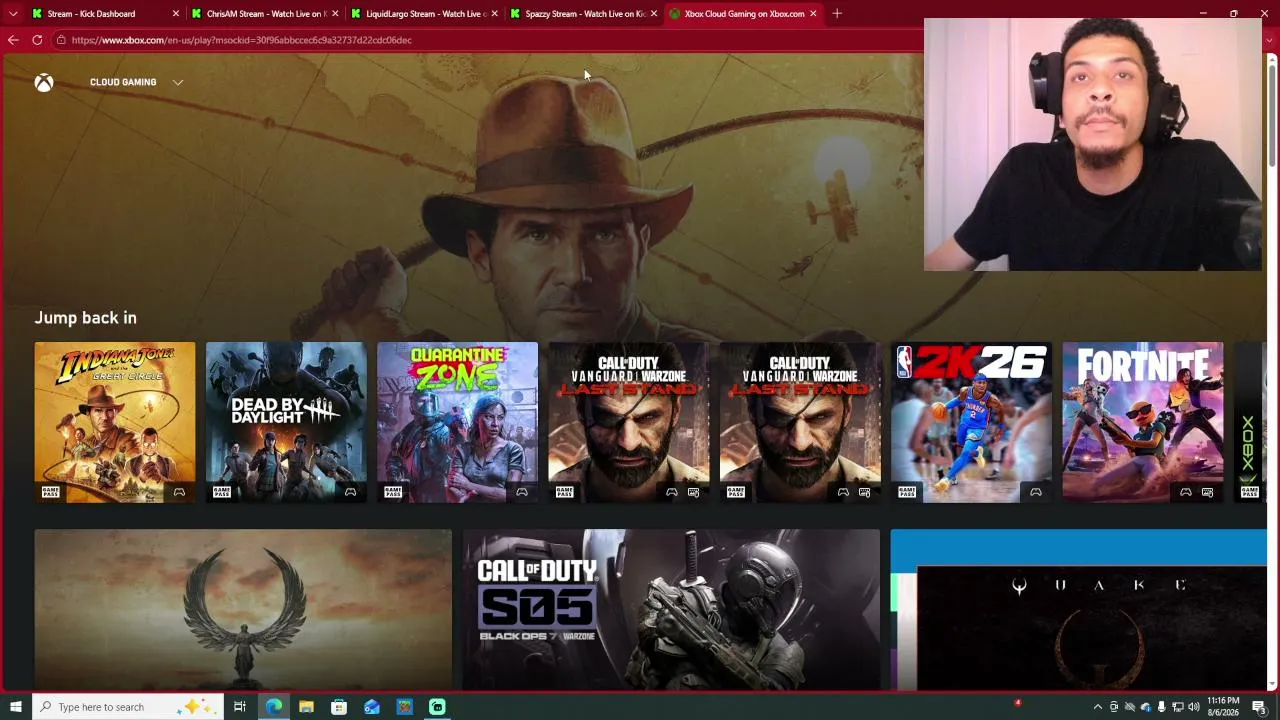Go back to the previous page
This screenshot has width=1280, height=720.
(x=13, y=40)
